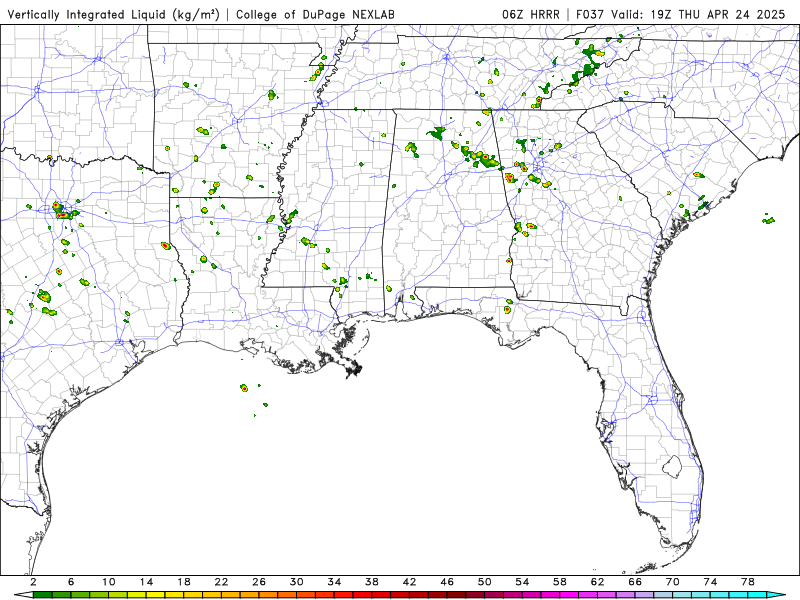
Task: Click the '06Z HRRR' model run label
Action: pyautogui.click(x=531, y=15)
